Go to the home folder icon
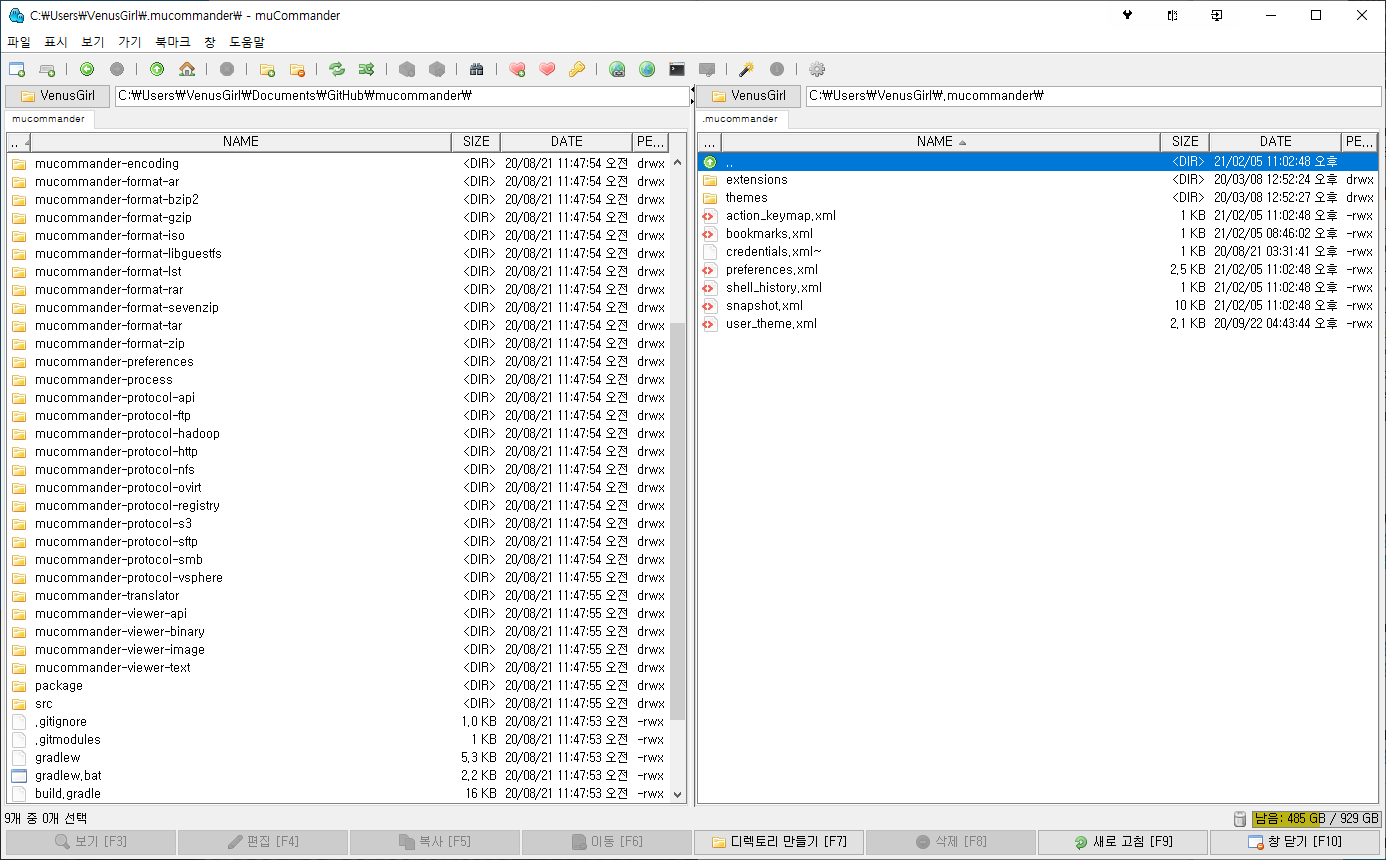Viewport: 1386px width, 860px height. [187, 69]
